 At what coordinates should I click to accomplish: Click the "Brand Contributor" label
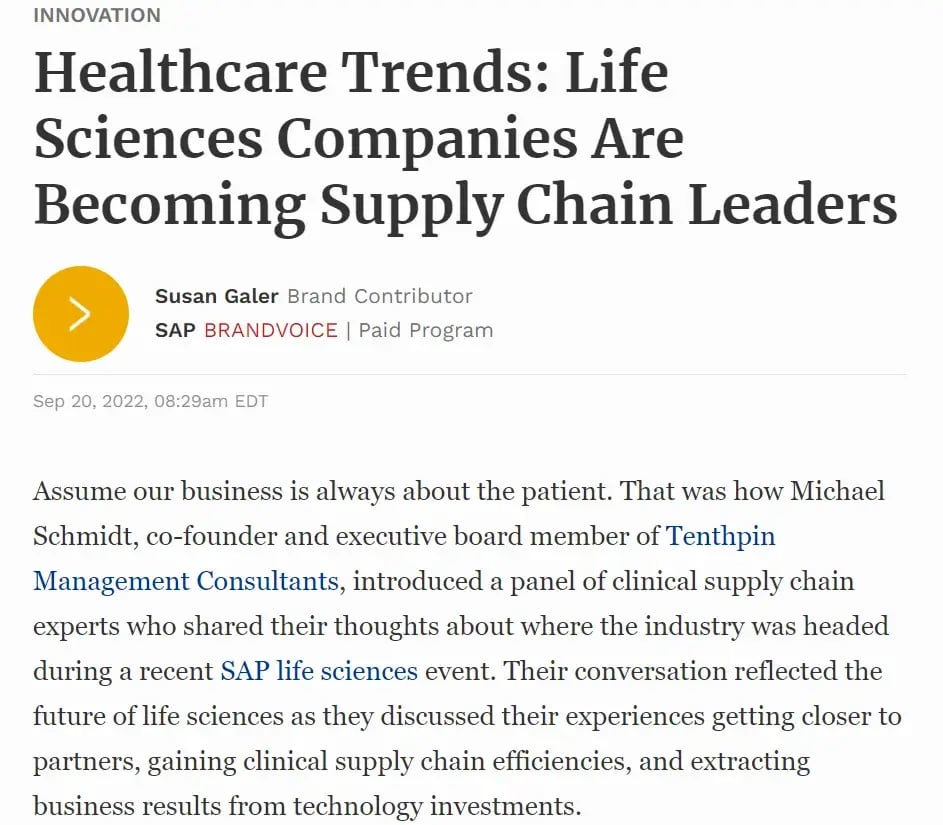click(x=380, y=296)
